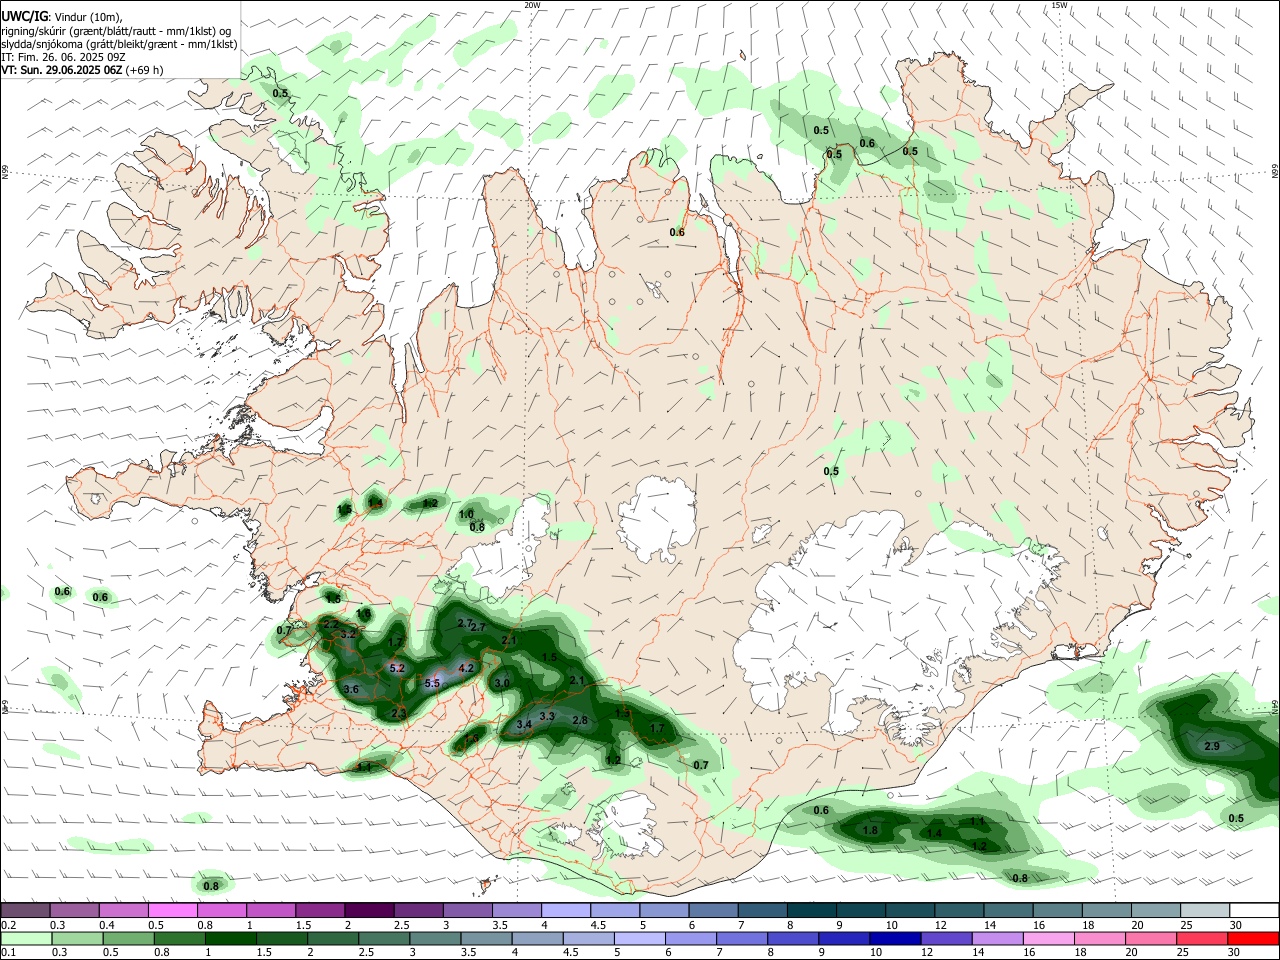
Task: Click the valid time 'VT: Sun. 29.06.2025 06Z (+69 h)'
Action: tap(82, 70)
